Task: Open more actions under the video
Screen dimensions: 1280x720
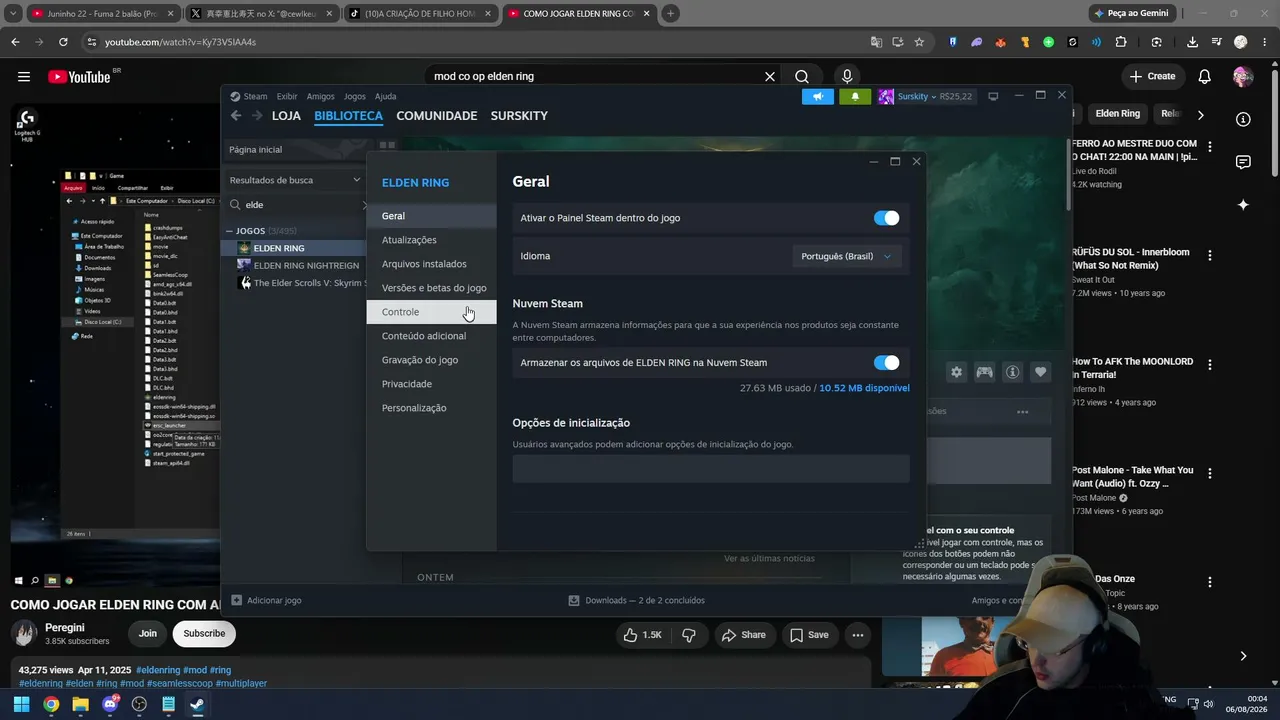Action: [x=857, y=634]
